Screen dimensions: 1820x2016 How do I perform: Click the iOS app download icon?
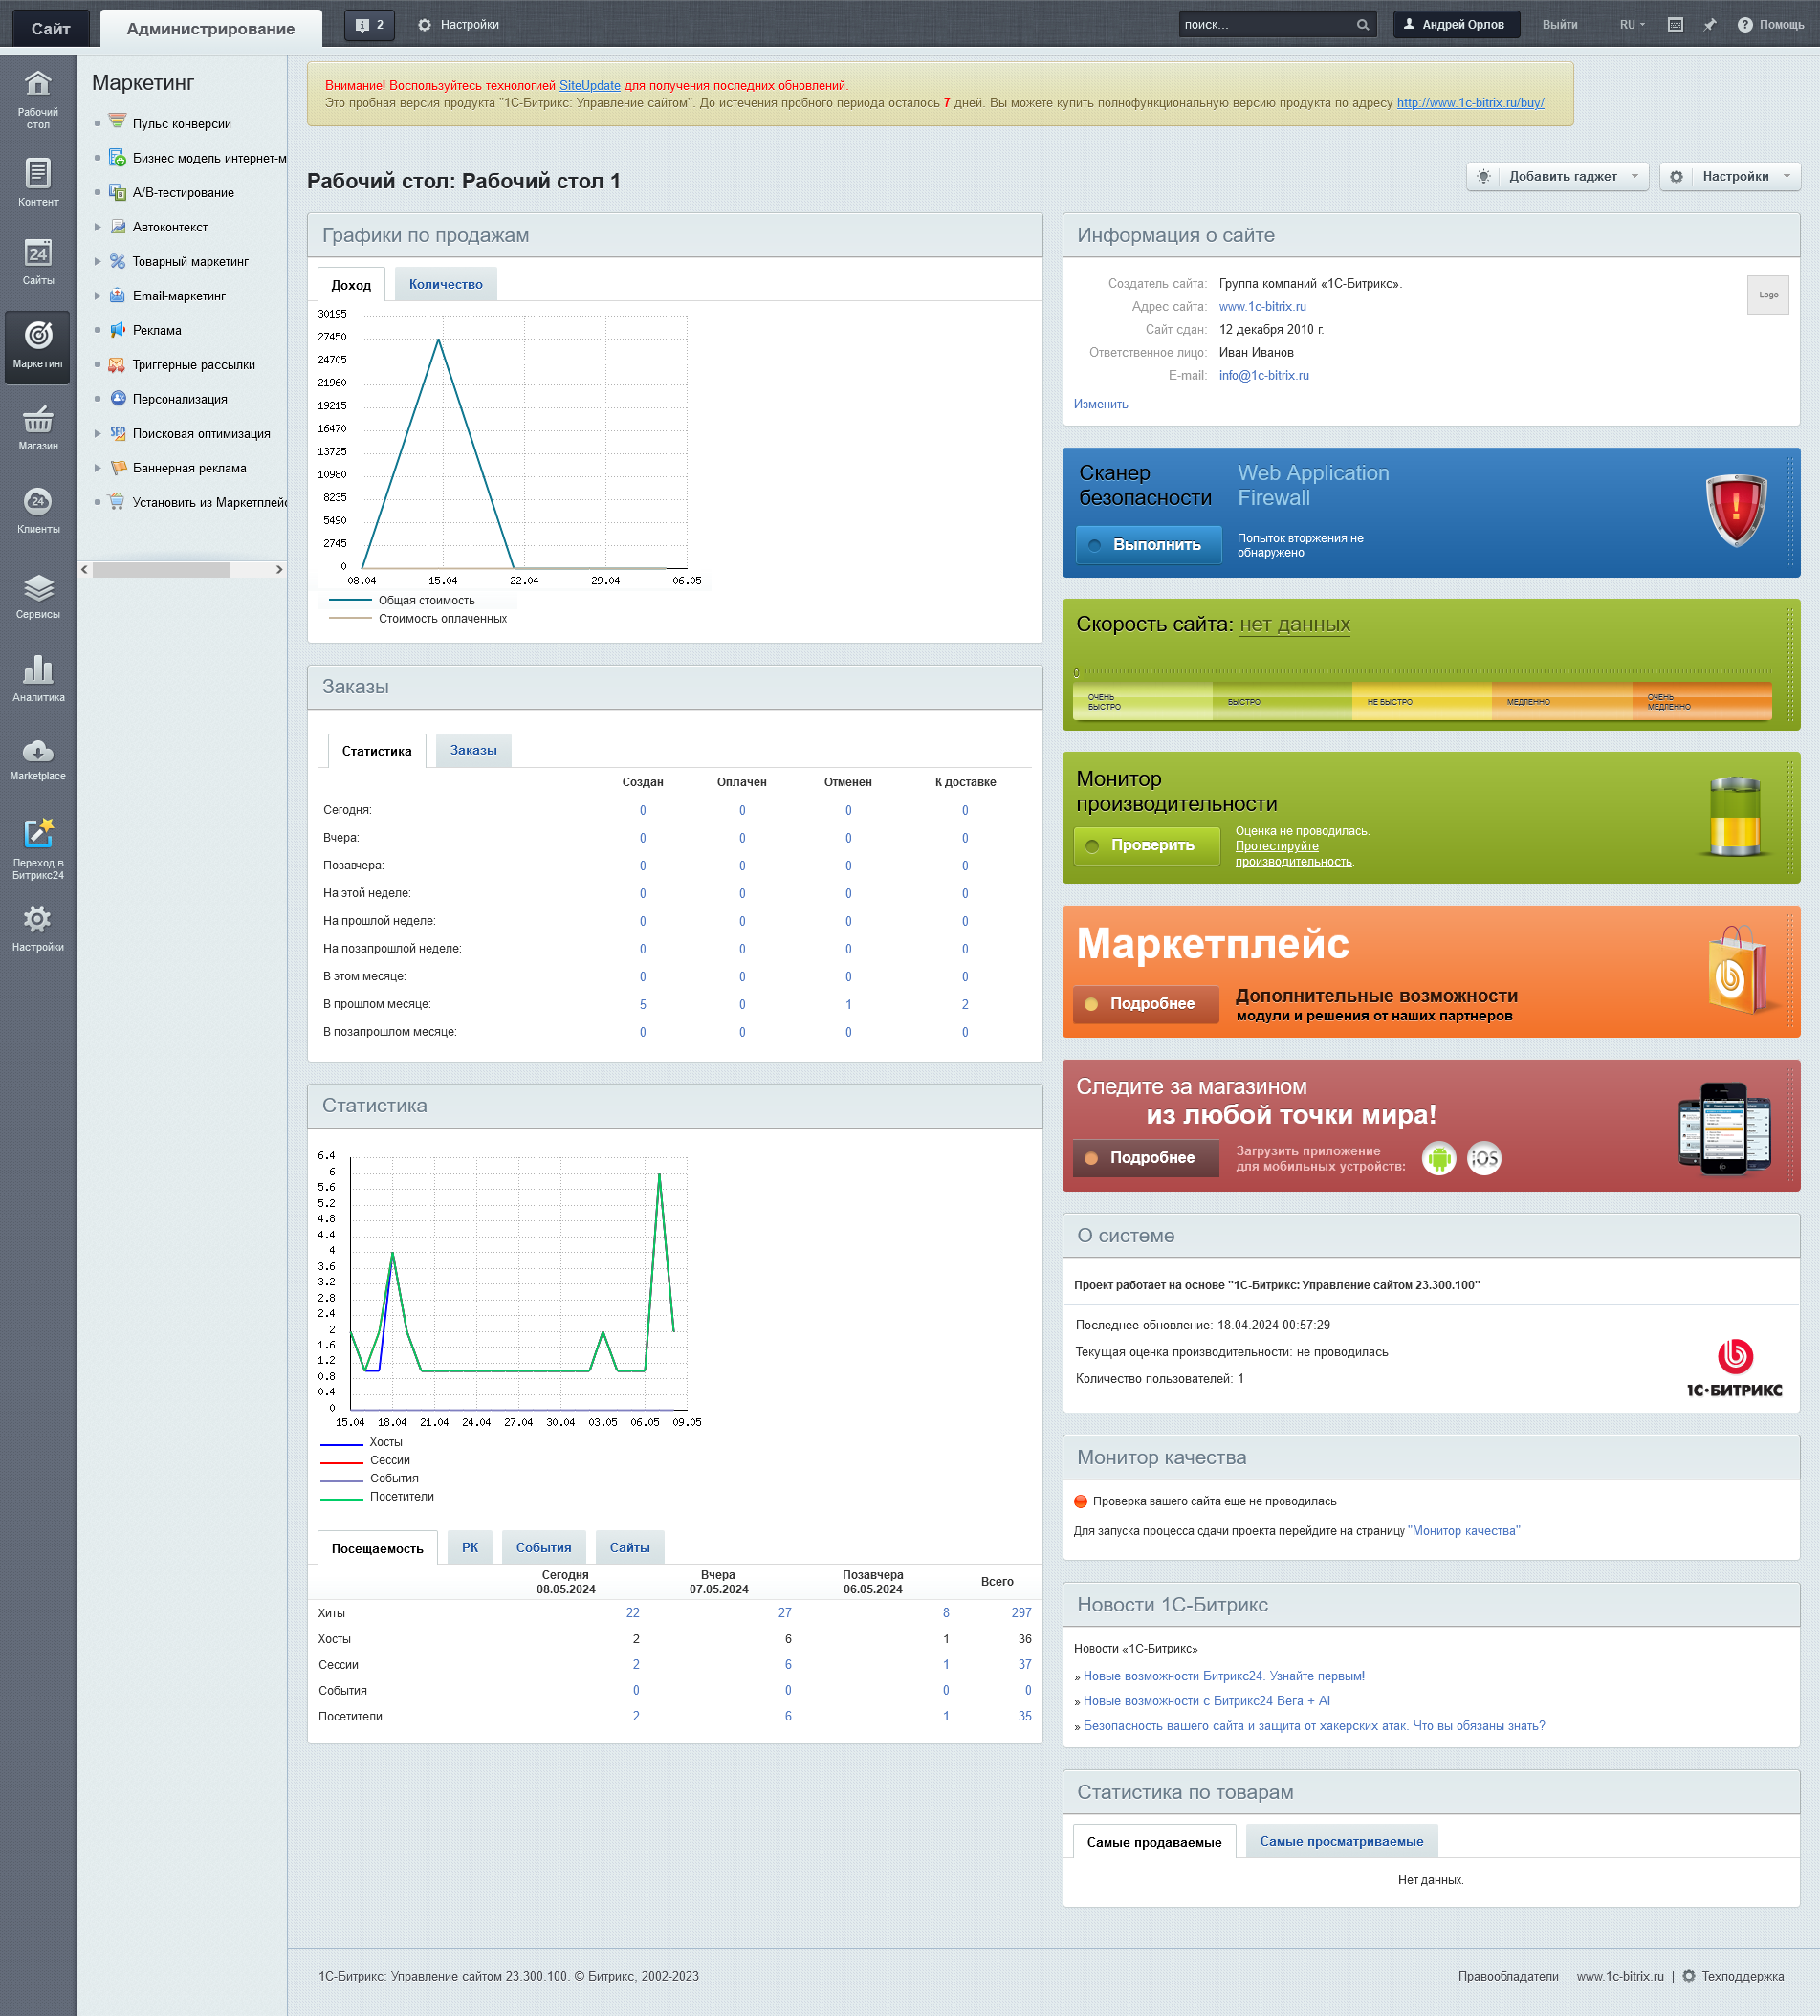click(x=1484, y=1158)
